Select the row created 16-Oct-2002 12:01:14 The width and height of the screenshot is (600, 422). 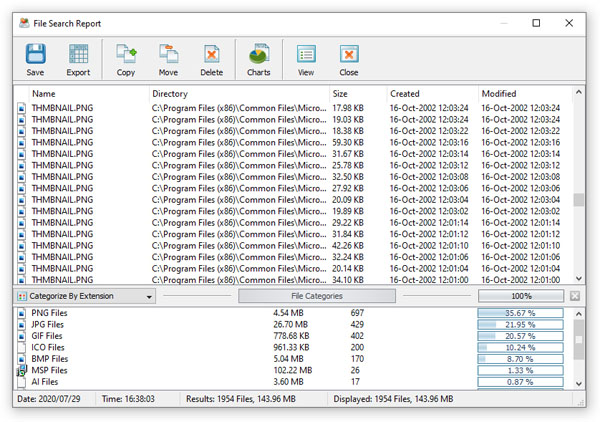(x=294, y=223)
